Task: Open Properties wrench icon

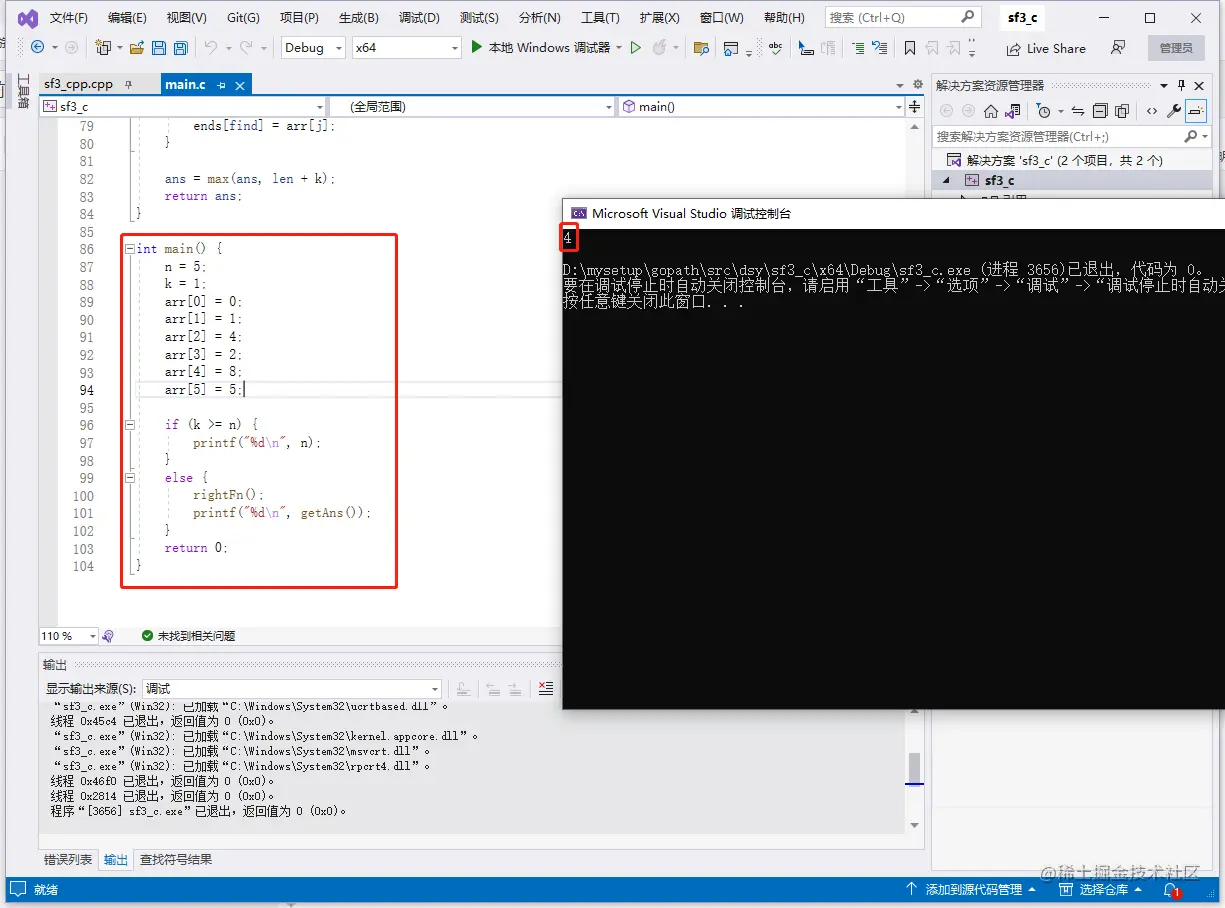Action: click(1174, 111)
